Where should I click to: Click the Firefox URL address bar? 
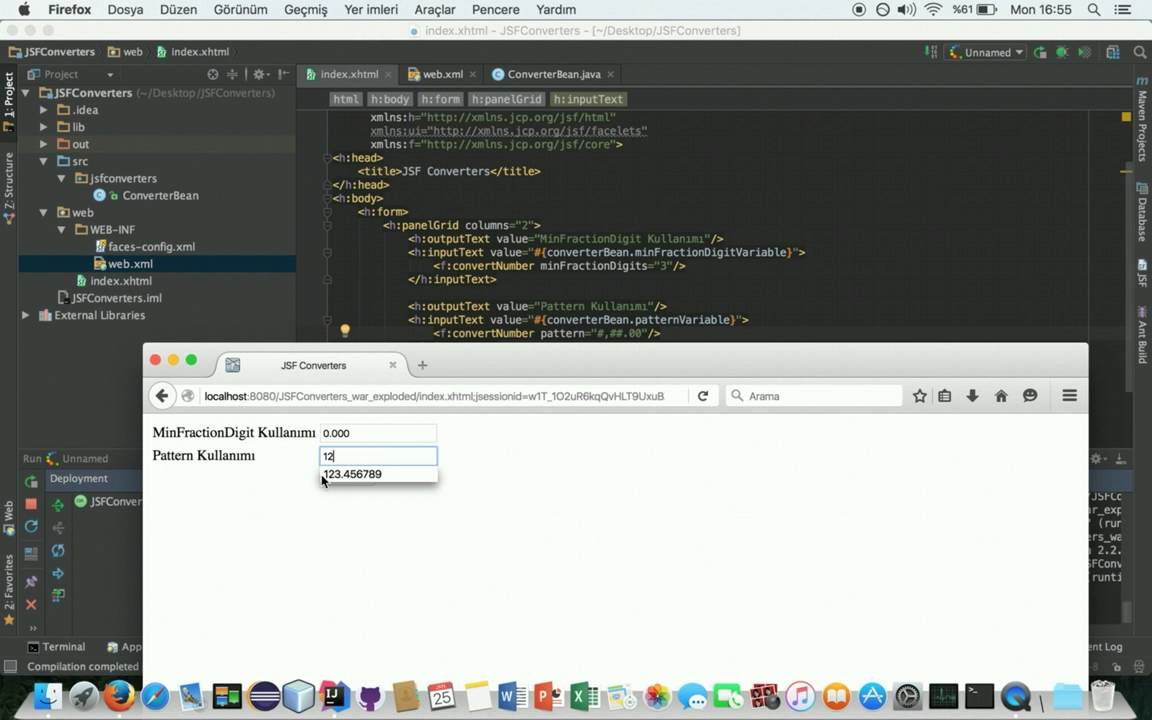[433, 396]
